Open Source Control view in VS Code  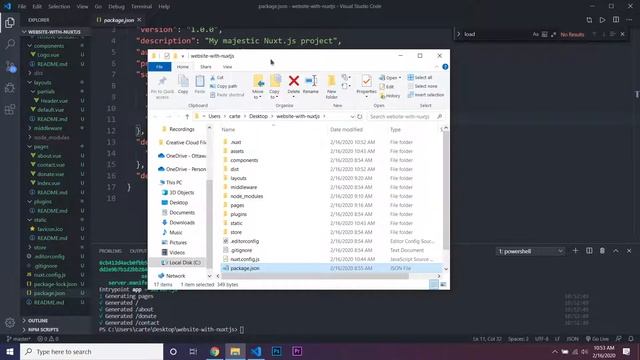pyautogui.click(x=10, y=66)
